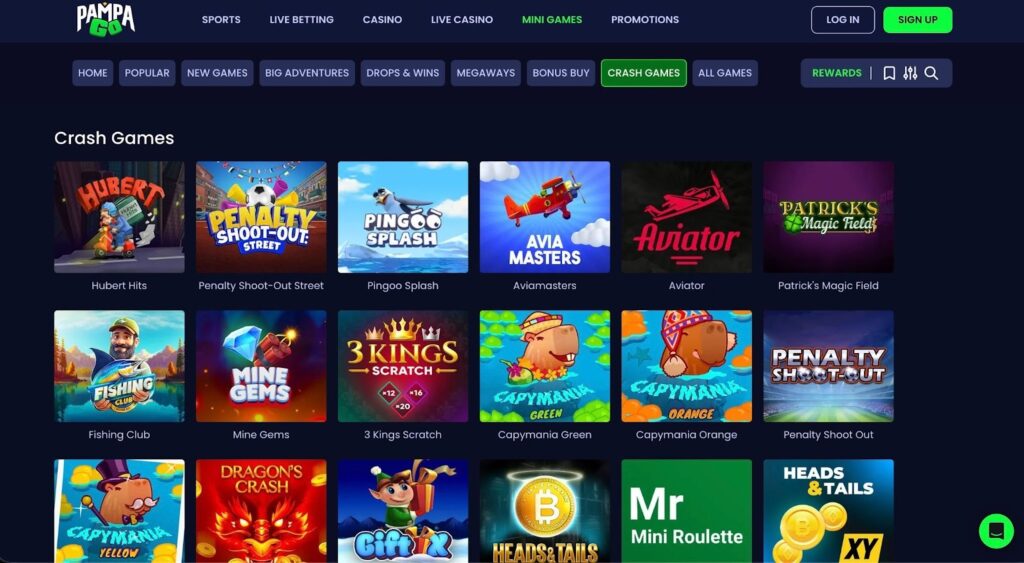Screen dimensions: 1024x563
Task: Launch the Aviator game thumbnail
Action: pyautogui.click(x=686, y=217)
